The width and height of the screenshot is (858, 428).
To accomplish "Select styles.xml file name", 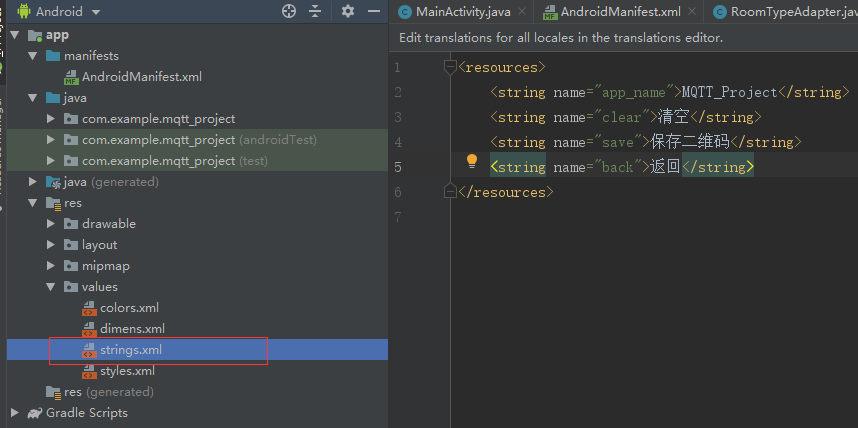I will tap(127, 371).
